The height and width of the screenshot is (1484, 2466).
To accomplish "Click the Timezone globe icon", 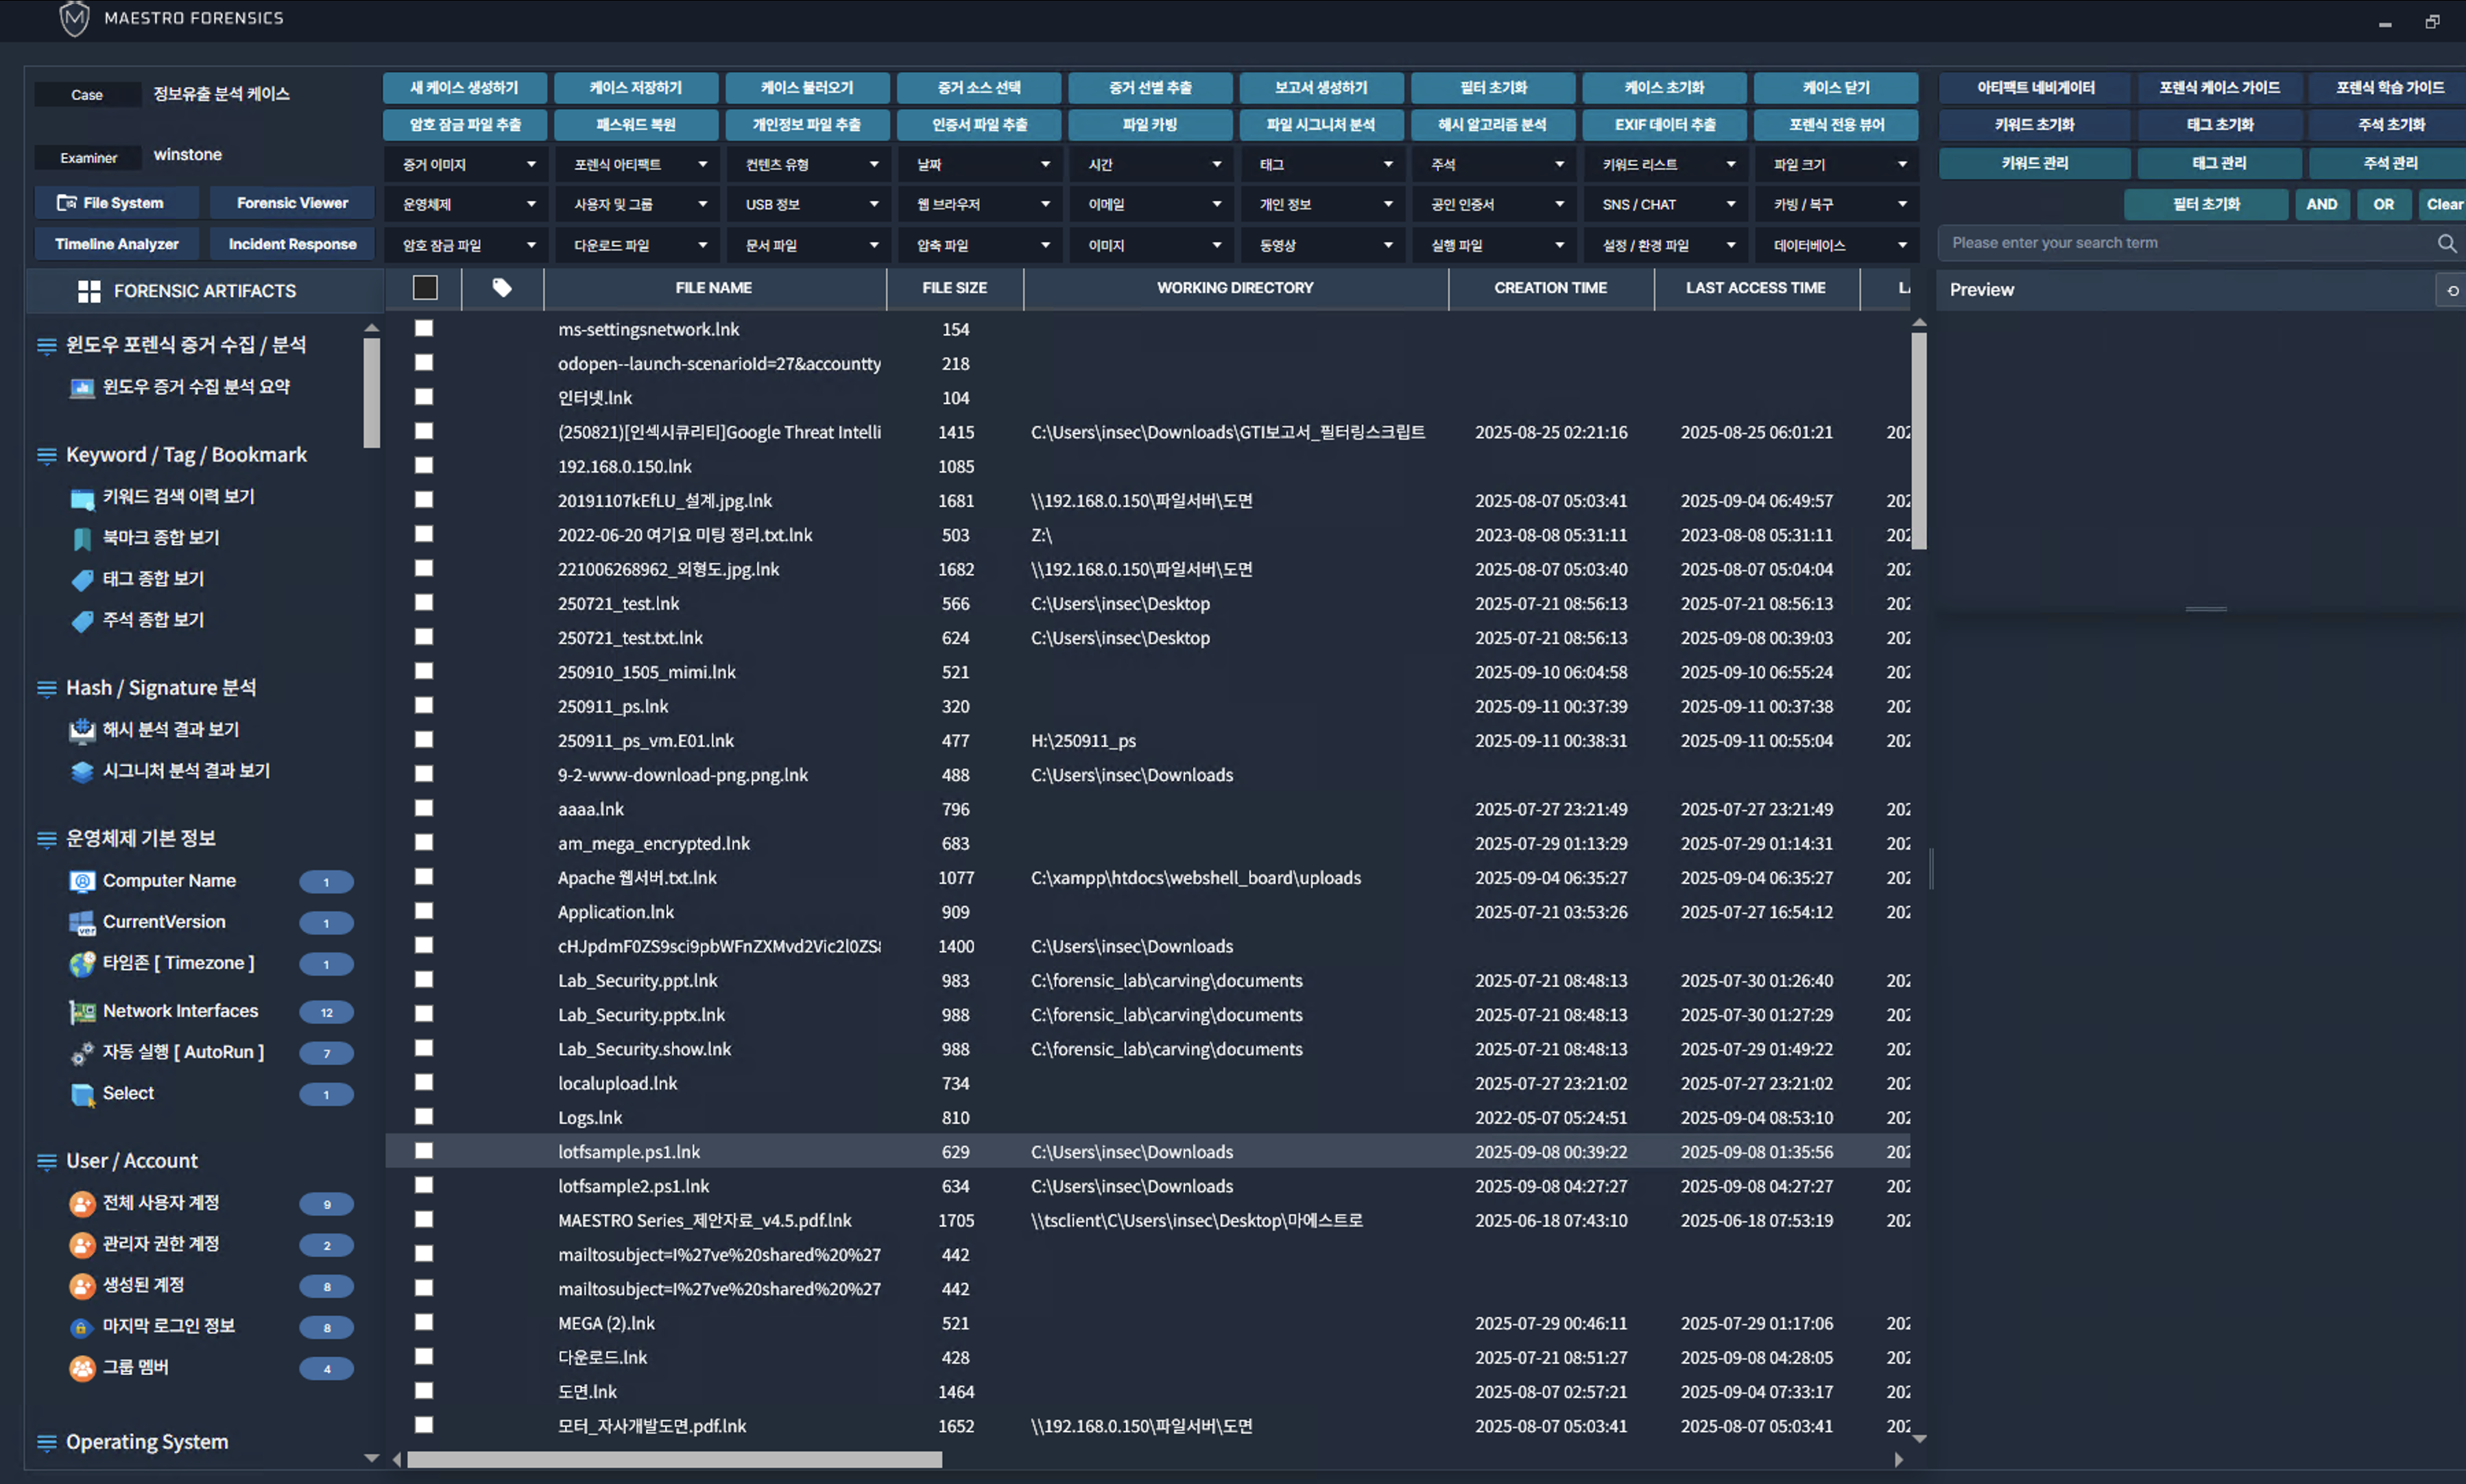I will pyautogui.click(x=82, y=964).
